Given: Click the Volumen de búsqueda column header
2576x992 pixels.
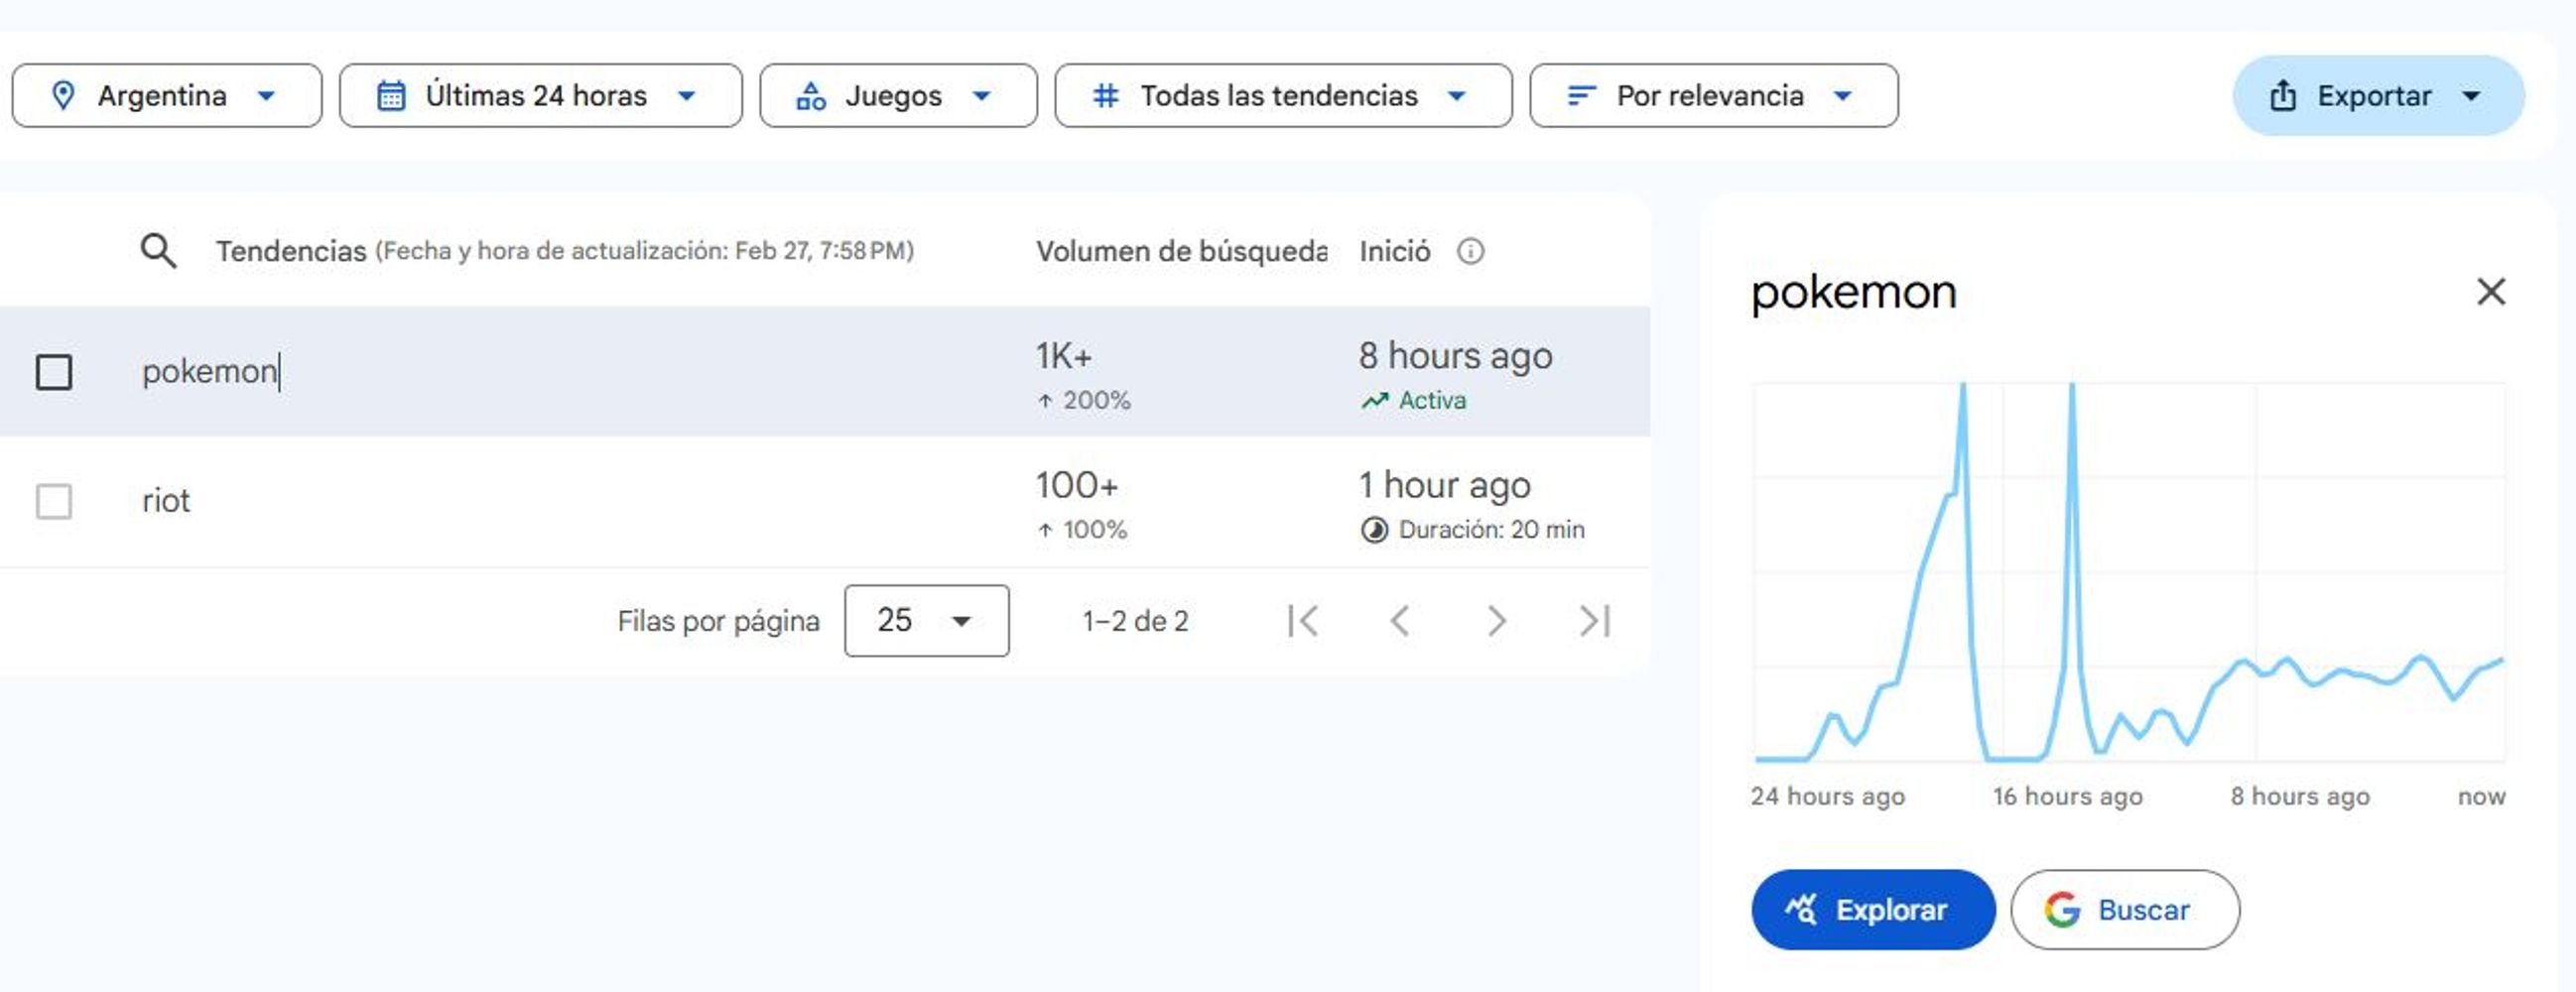Looking at the screenshot, I should pyautogui.click(x=1181, y=251).
